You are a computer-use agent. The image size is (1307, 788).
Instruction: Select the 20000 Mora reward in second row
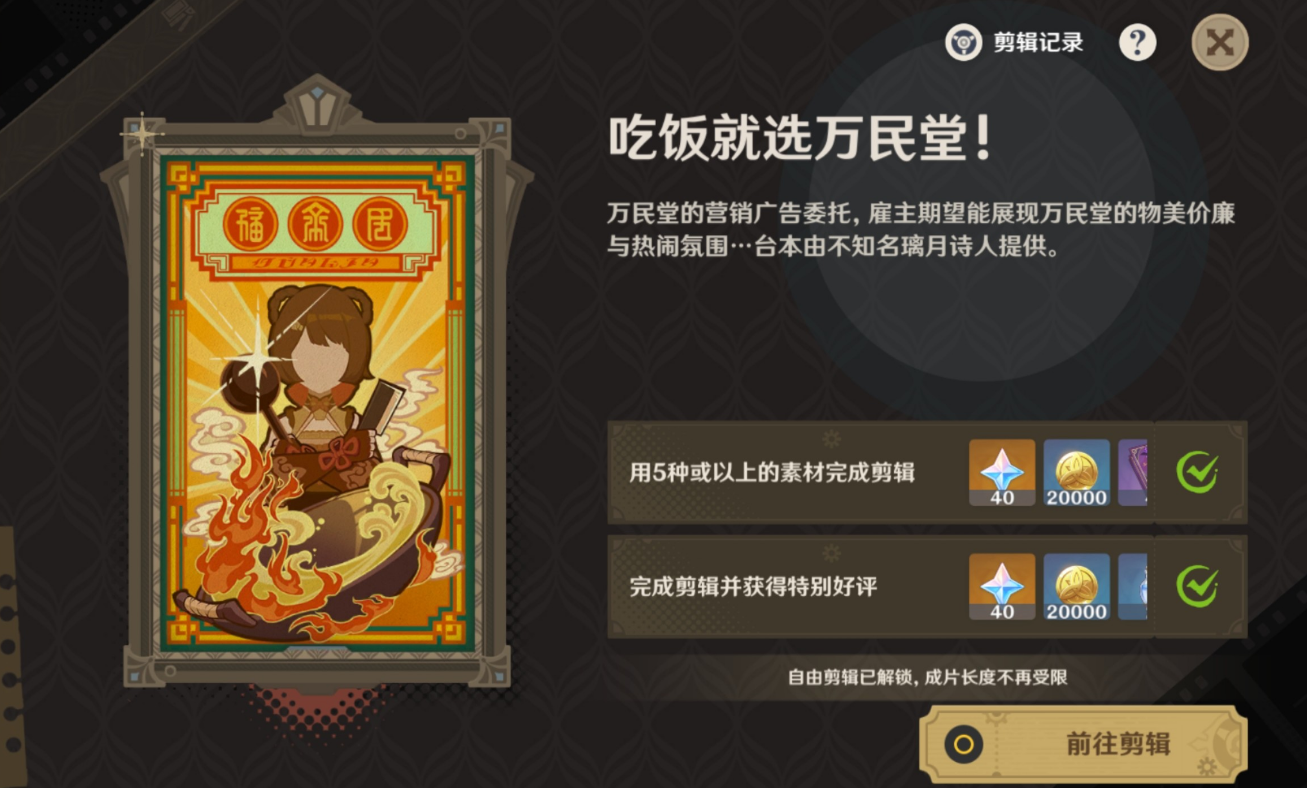click(1077, 587)
